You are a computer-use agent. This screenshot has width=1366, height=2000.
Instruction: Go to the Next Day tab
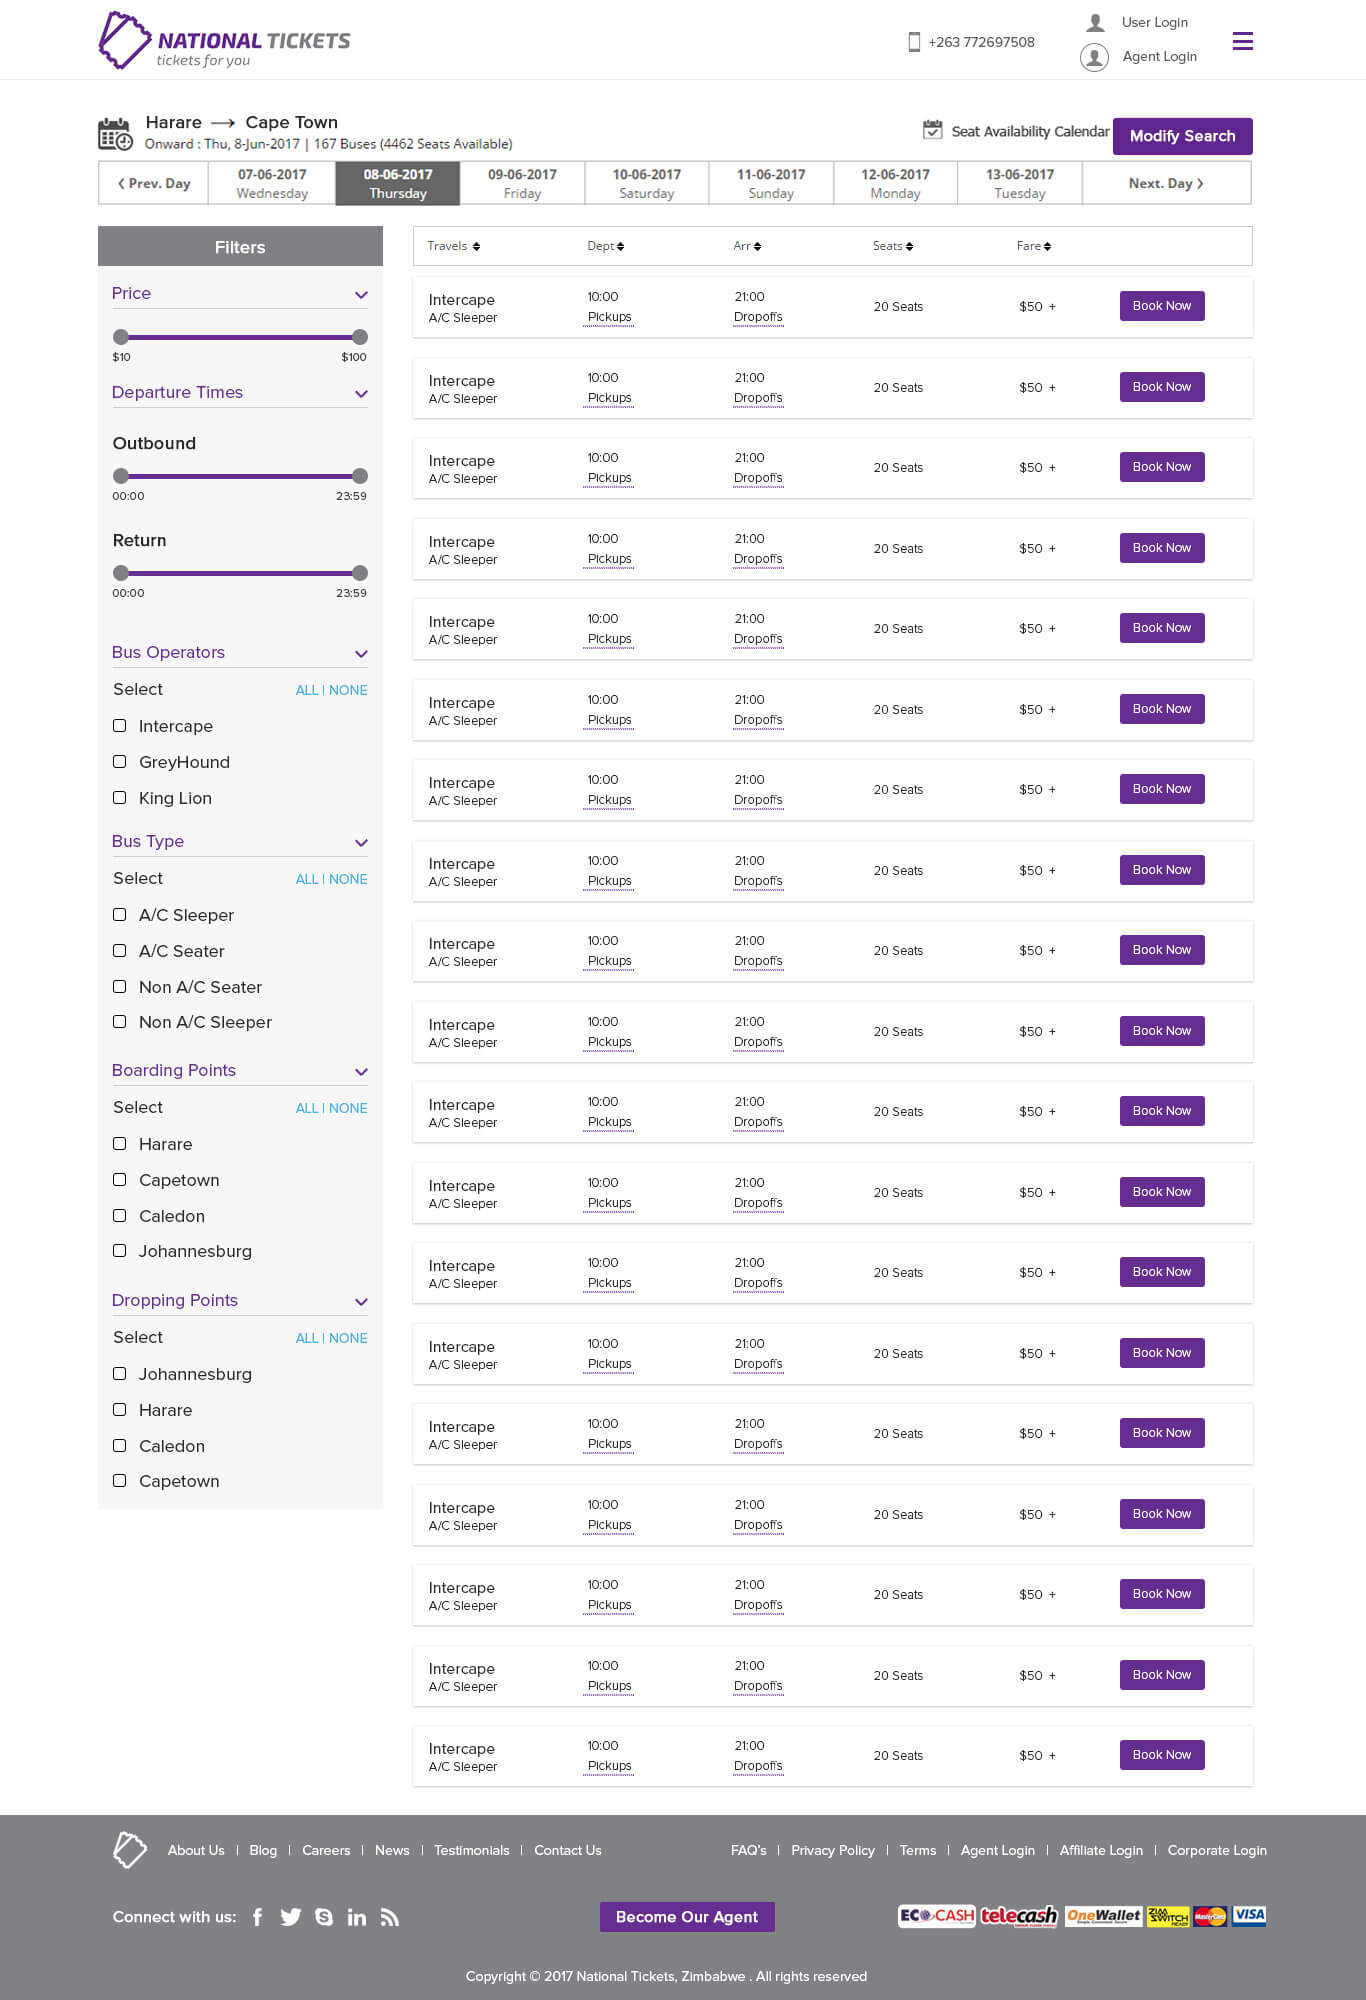tap(1165, 183)
